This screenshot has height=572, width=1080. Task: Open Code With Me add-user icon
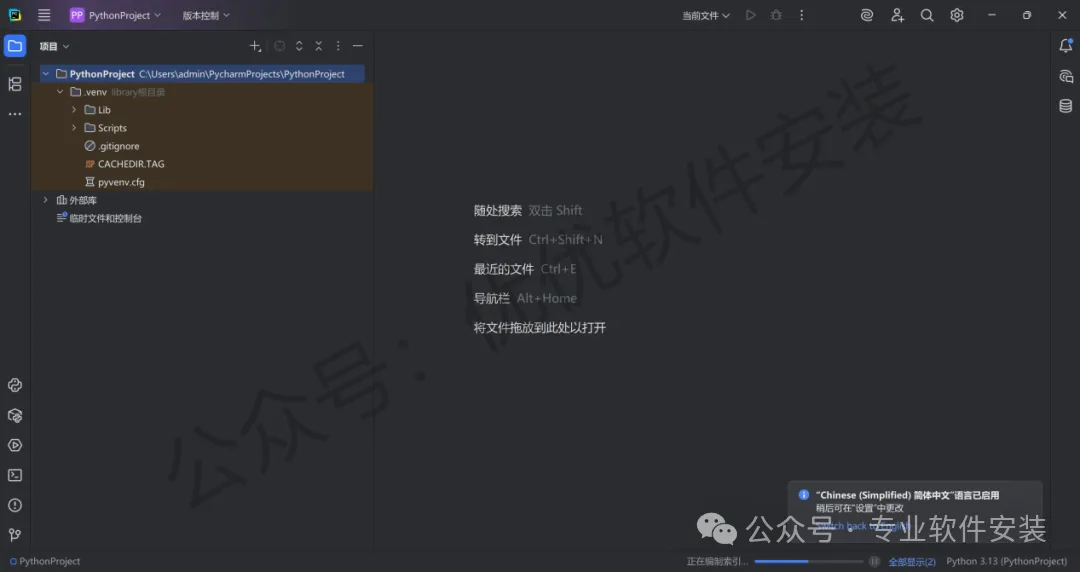point(897,15)
